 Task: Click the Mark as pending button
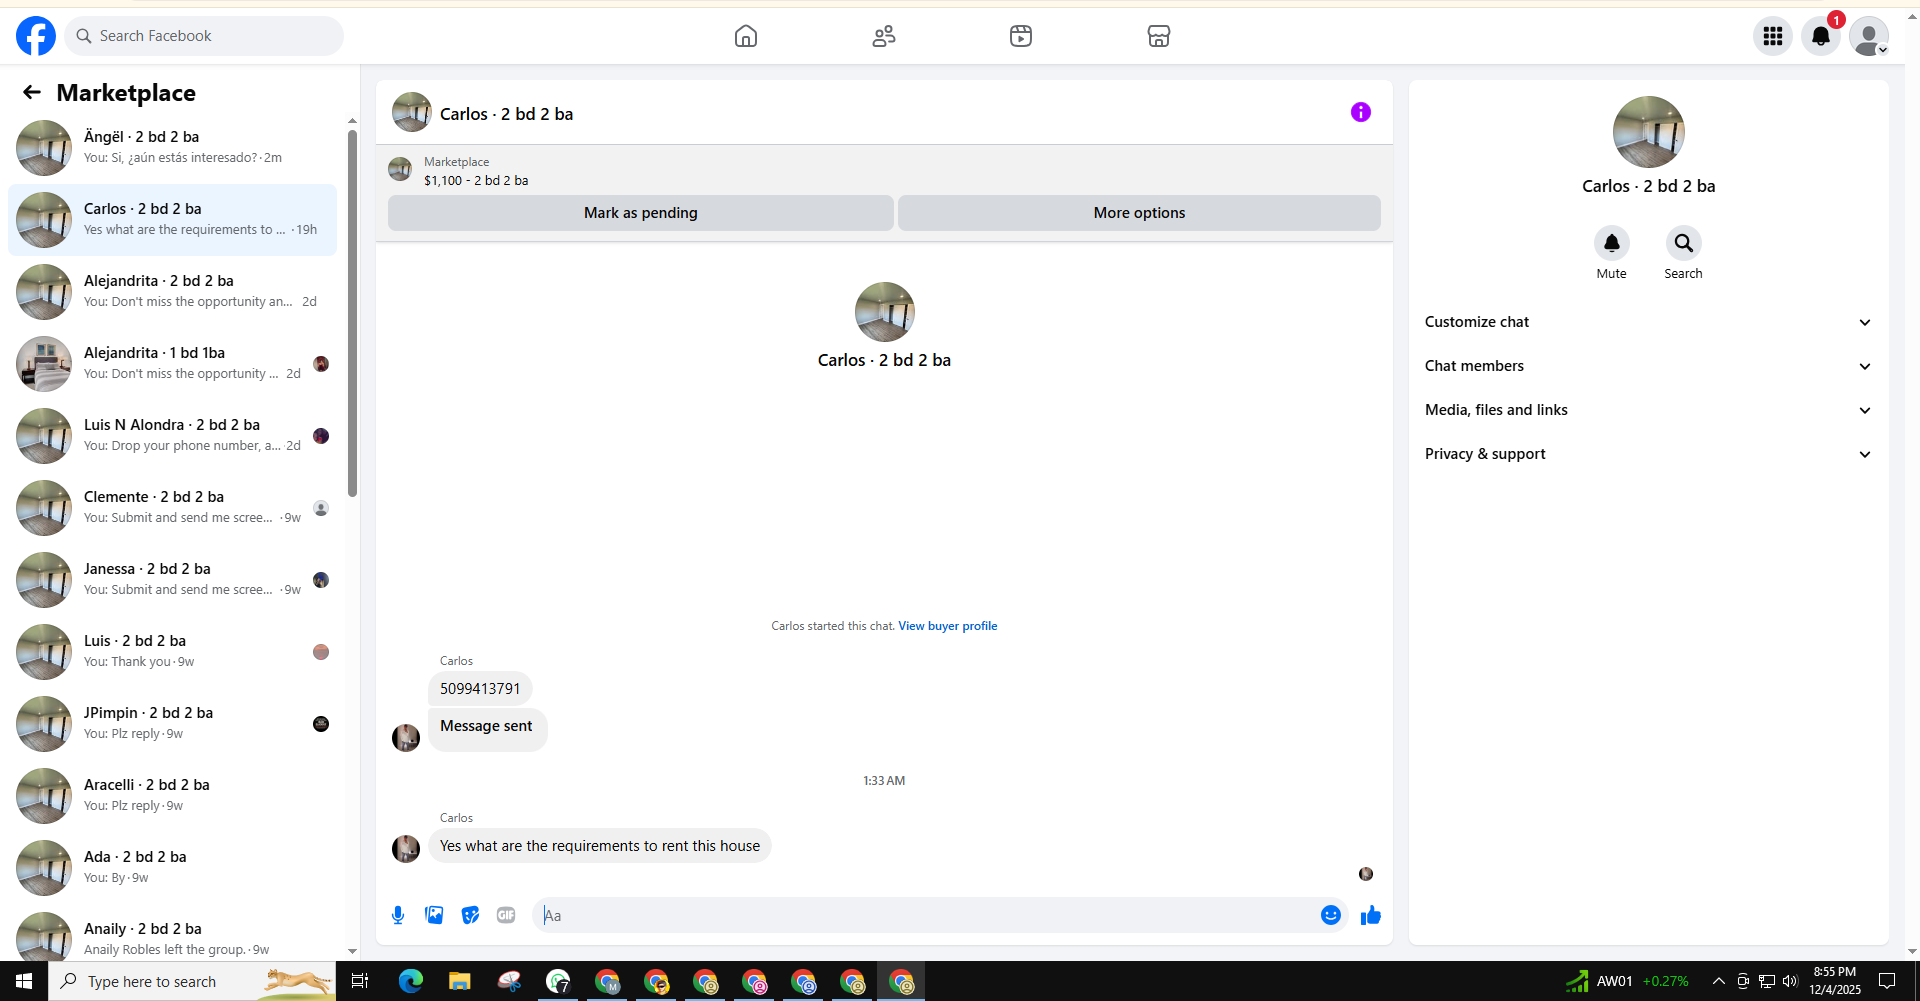(641, 213)
